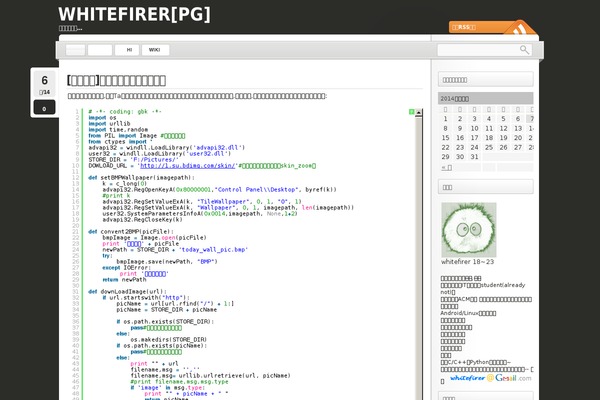This screenshot has height=400, width=600.
Task: Click the RSS feed signal icon
Action: click(x=520, y=28)
